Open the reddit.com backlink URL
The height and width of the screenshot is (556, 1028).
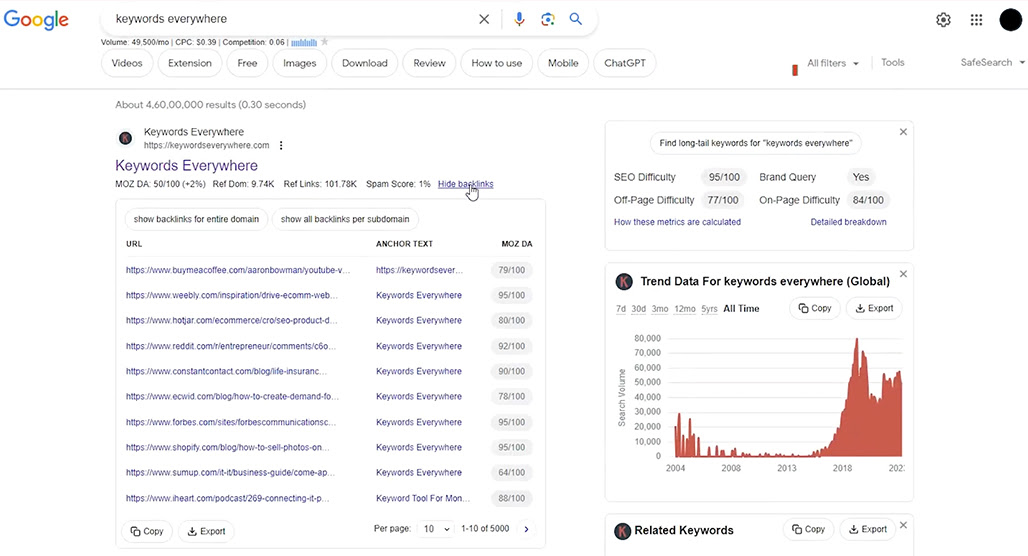coord(231,346)
